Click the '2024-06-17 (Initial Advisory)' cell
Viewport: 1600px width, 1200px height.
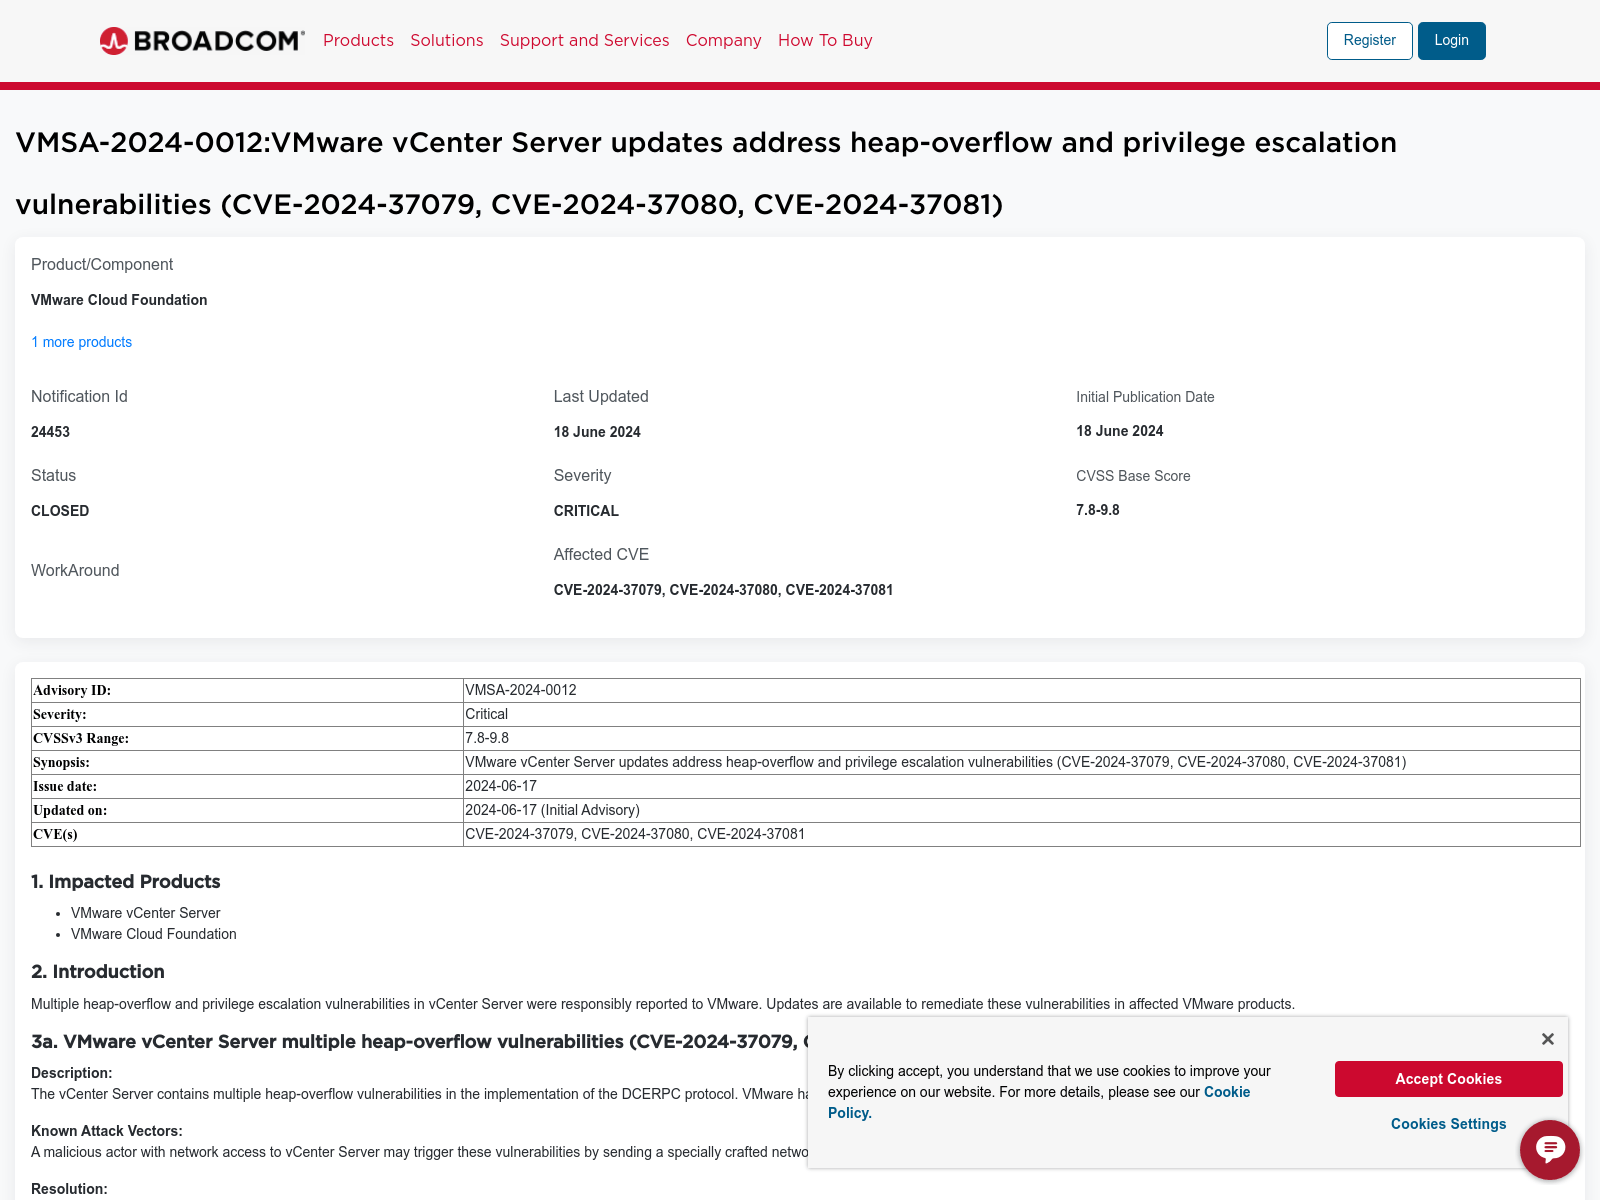tap(1021, 810)
